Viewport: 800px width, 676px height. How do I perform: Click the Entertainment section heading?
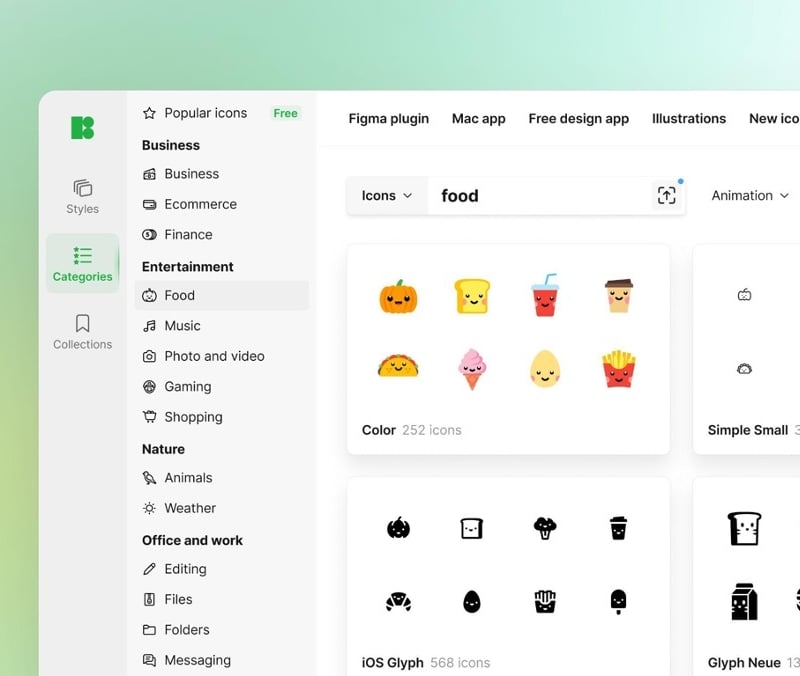click(x=188, y=267)
